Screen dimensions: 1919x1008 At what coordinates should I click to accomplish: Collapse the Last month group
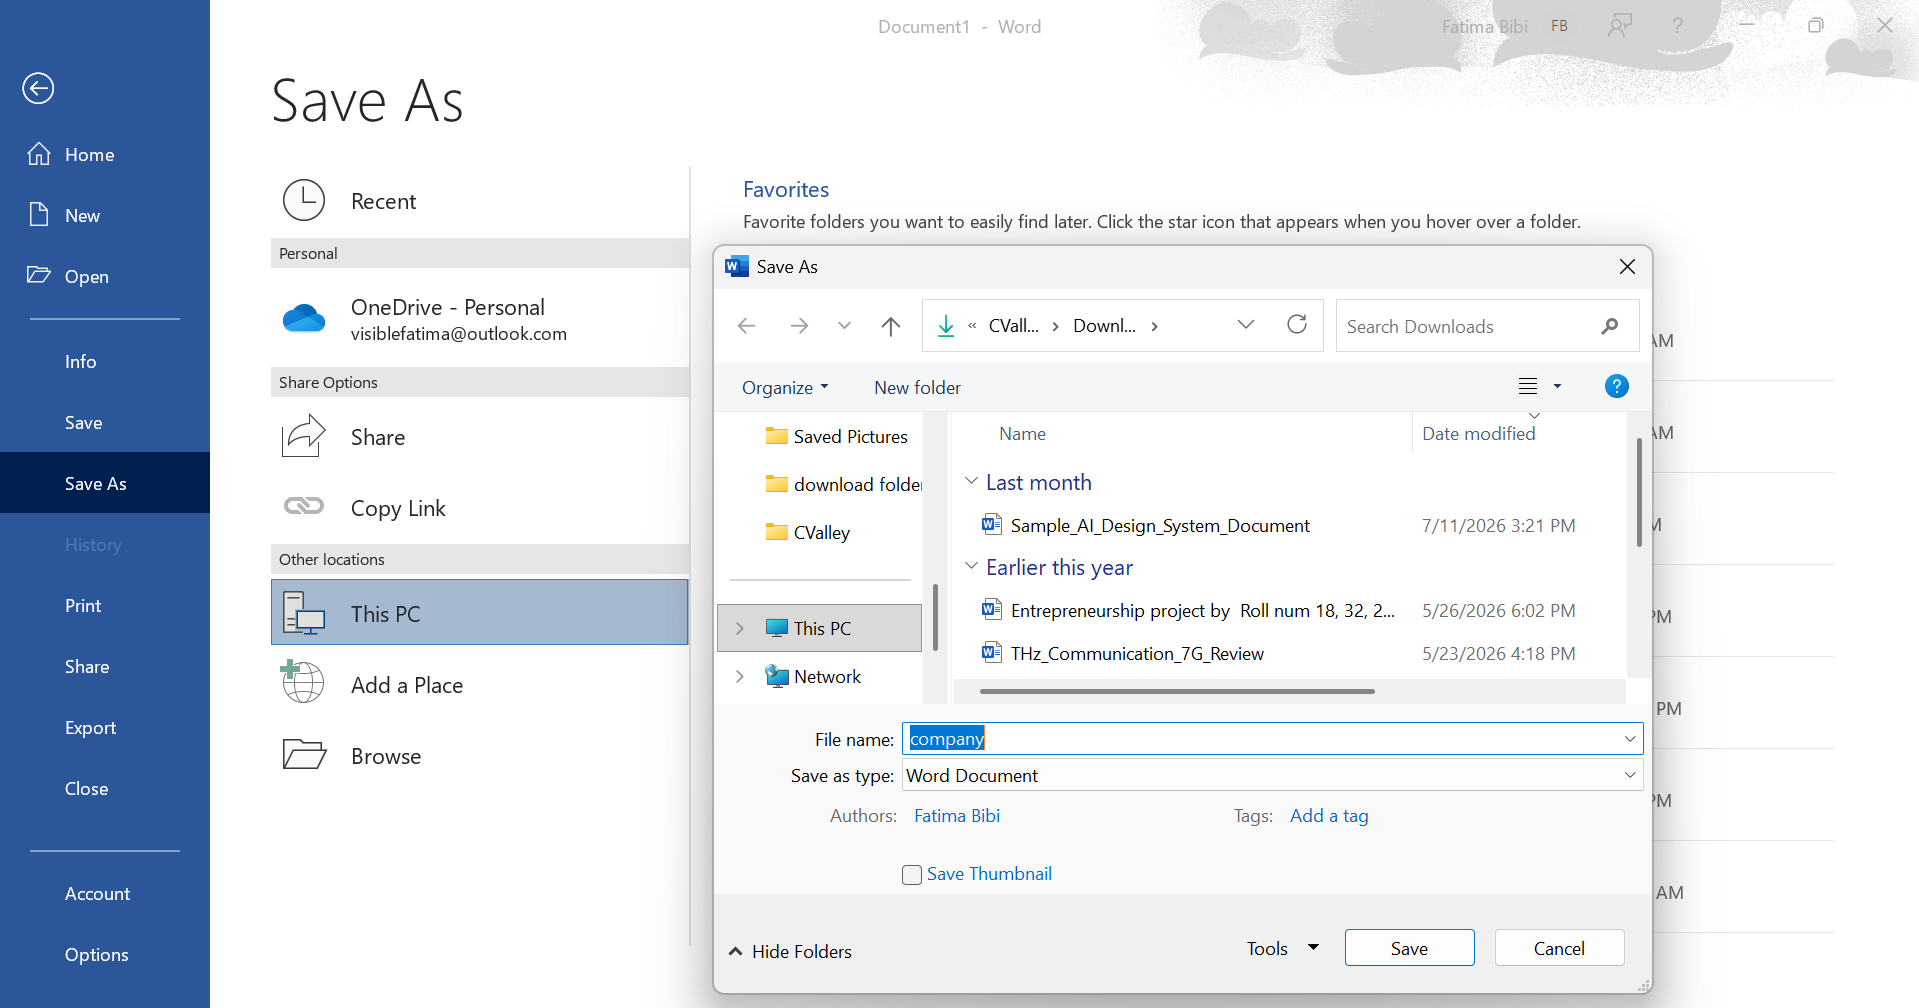click(971, 481)
